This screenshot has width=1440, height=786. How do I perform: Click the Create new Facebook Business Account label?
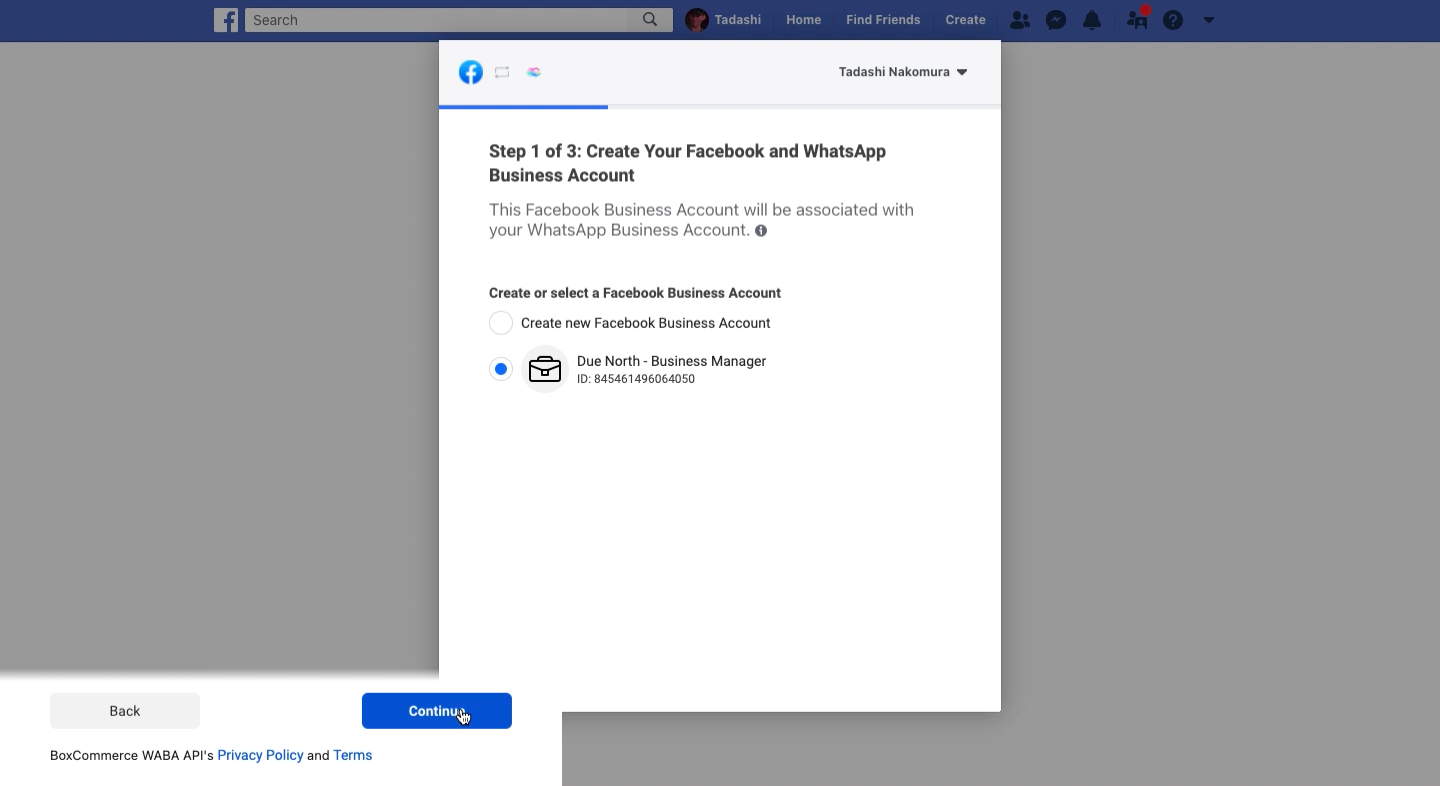(x=646, y=323)
